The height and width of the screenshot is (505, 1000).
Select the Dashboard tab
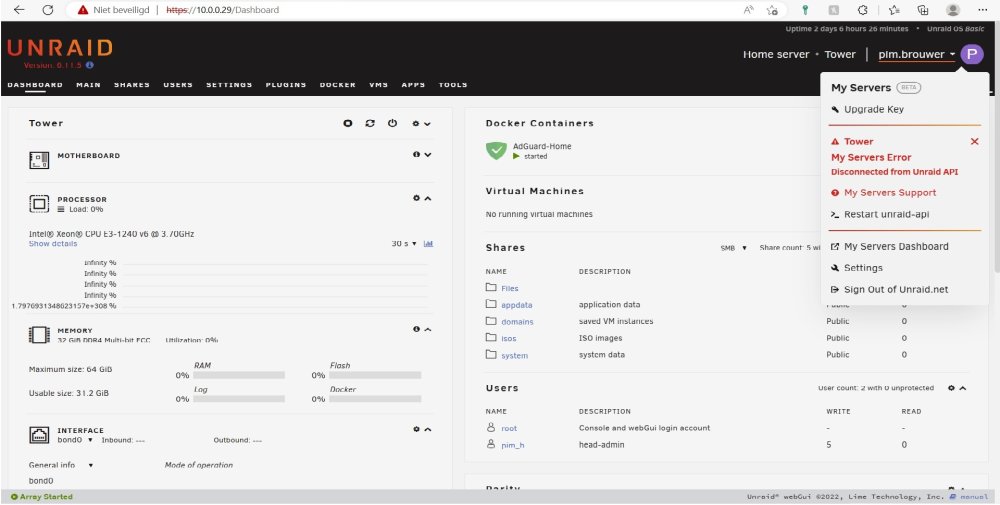click(35, 84)
